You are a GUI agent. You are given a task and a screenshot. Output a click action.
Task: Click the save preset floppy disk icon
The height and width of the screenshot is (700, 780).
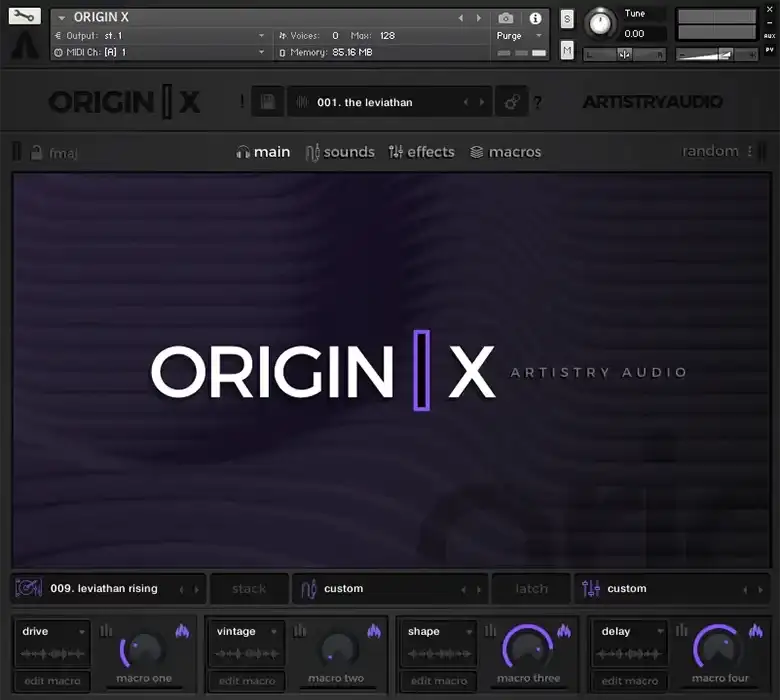pos(268,102)
